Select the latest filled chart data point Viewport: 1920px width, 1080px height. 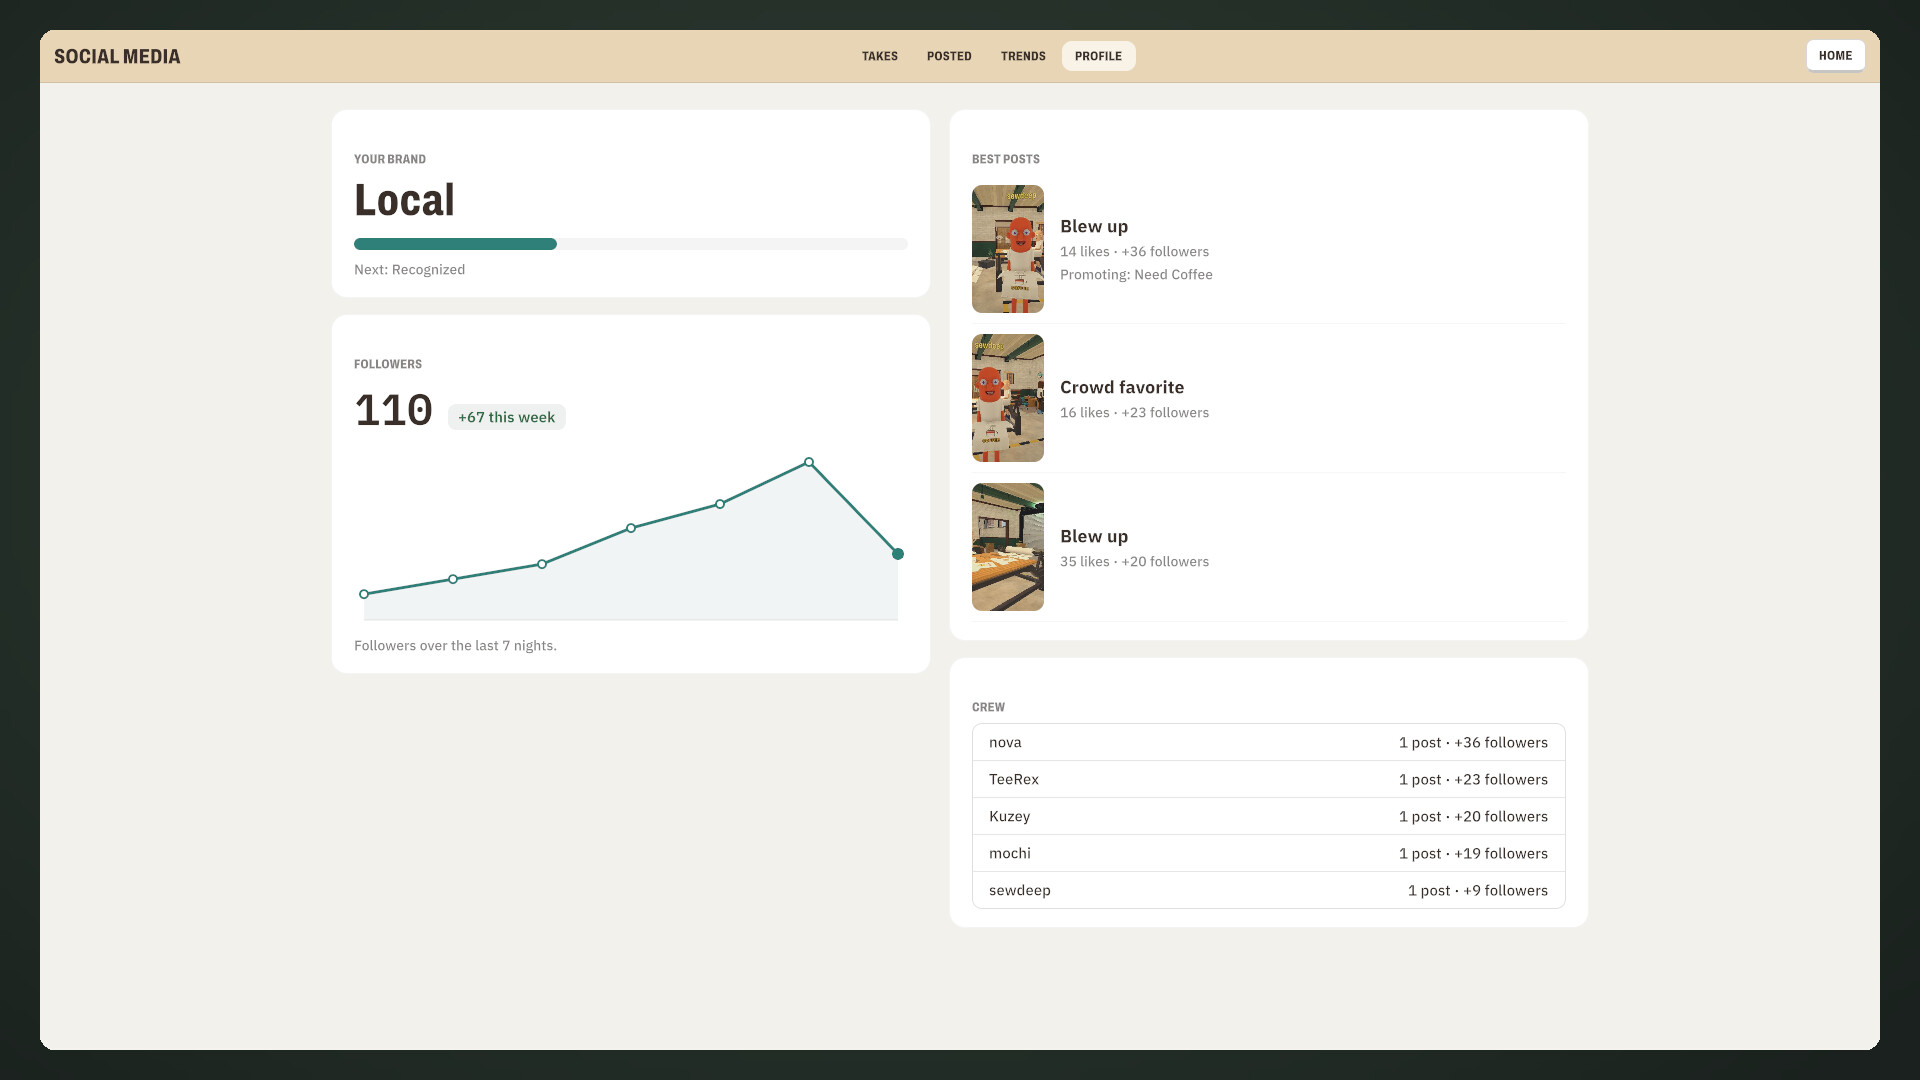[x=898, y=554]
